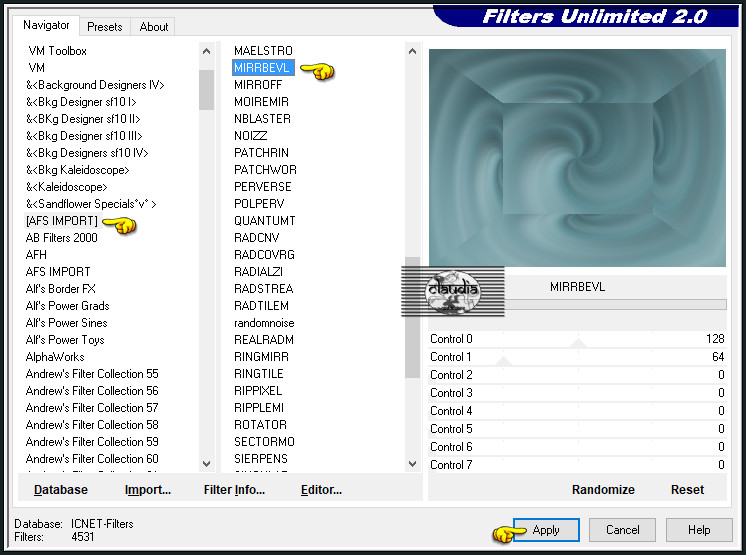The width and height of the screenshot is (746, 555).
Task: Reset the filter controls
Action: [x=687, y=490]
